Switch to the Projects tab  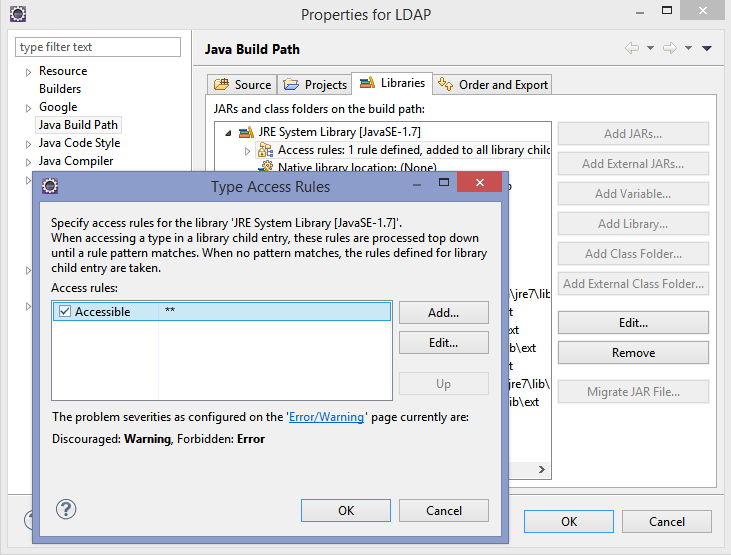[315, 84]
